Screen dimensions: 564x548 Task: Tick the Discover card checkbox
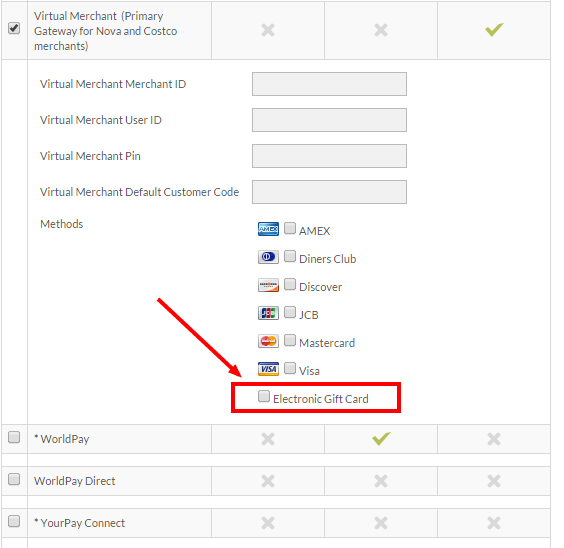[x=290, y=284]
